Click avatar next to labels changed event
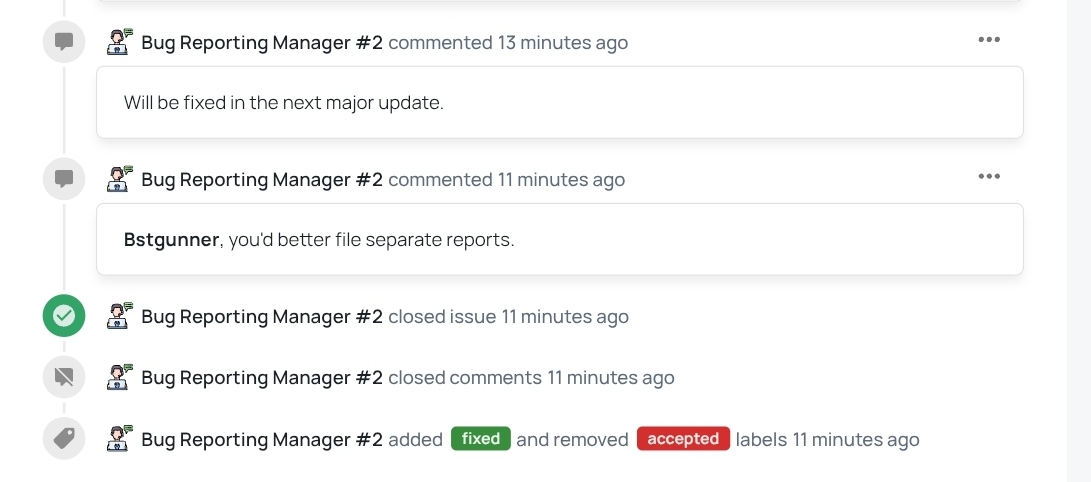Image resolution: width=1091 pixels, height=482 pixels. click(120, 439)
